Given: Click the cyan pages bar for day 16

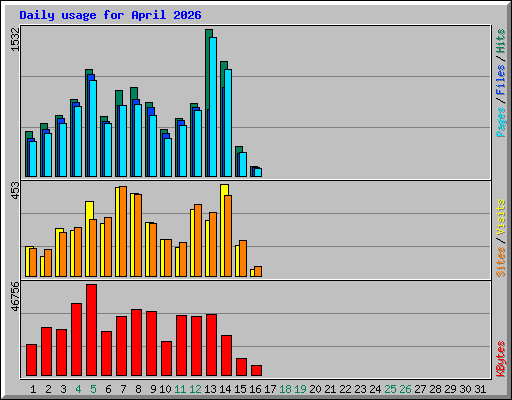Looking at the screenshot, I should (258, 173).
